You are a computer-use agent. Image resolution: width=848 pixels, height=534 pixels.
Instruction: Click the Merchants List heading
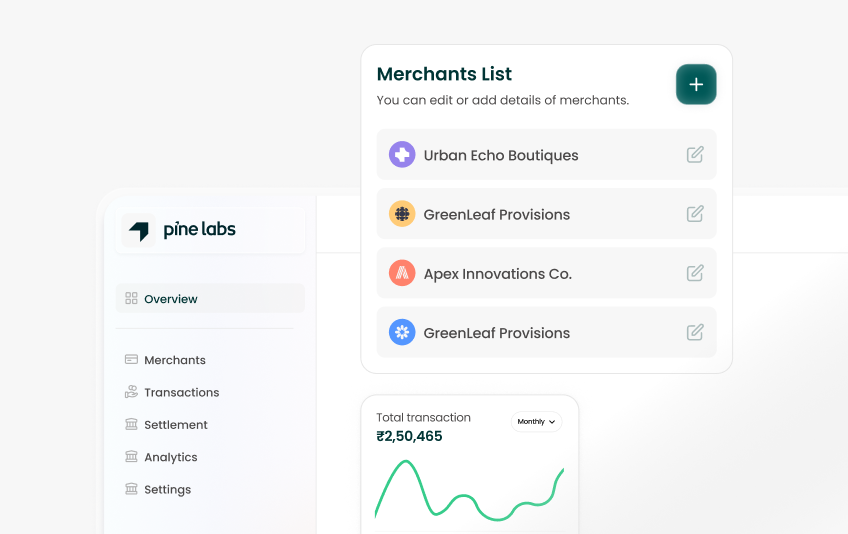click(444, 74)
